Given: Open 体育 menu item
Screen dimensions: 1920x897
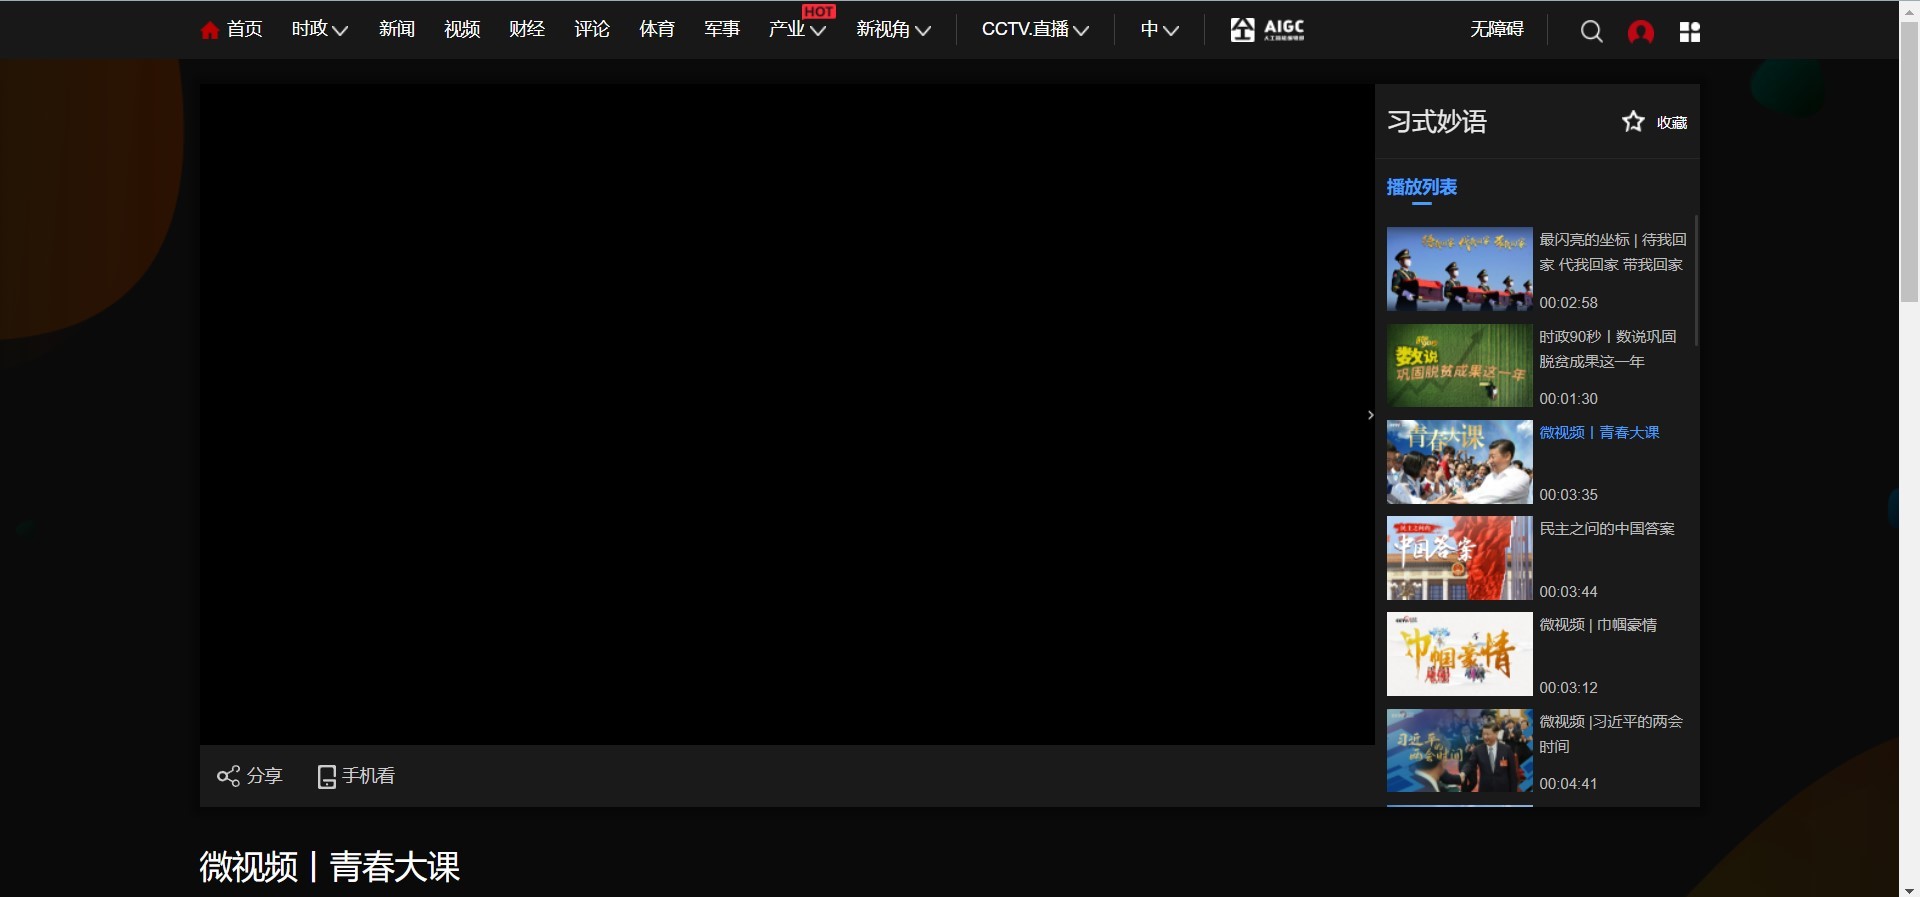Looking at the screenshot, I should tap(657, 29).
